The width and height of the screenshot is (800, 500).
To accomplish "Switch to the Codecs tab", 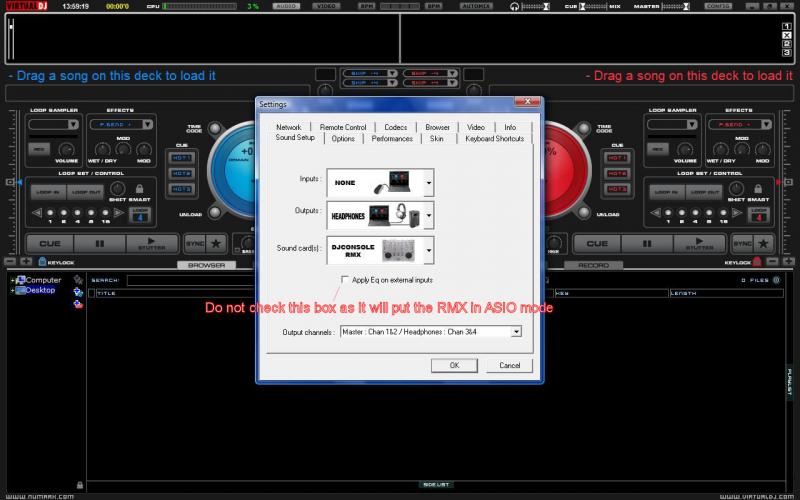I will [x=396, y=127].
